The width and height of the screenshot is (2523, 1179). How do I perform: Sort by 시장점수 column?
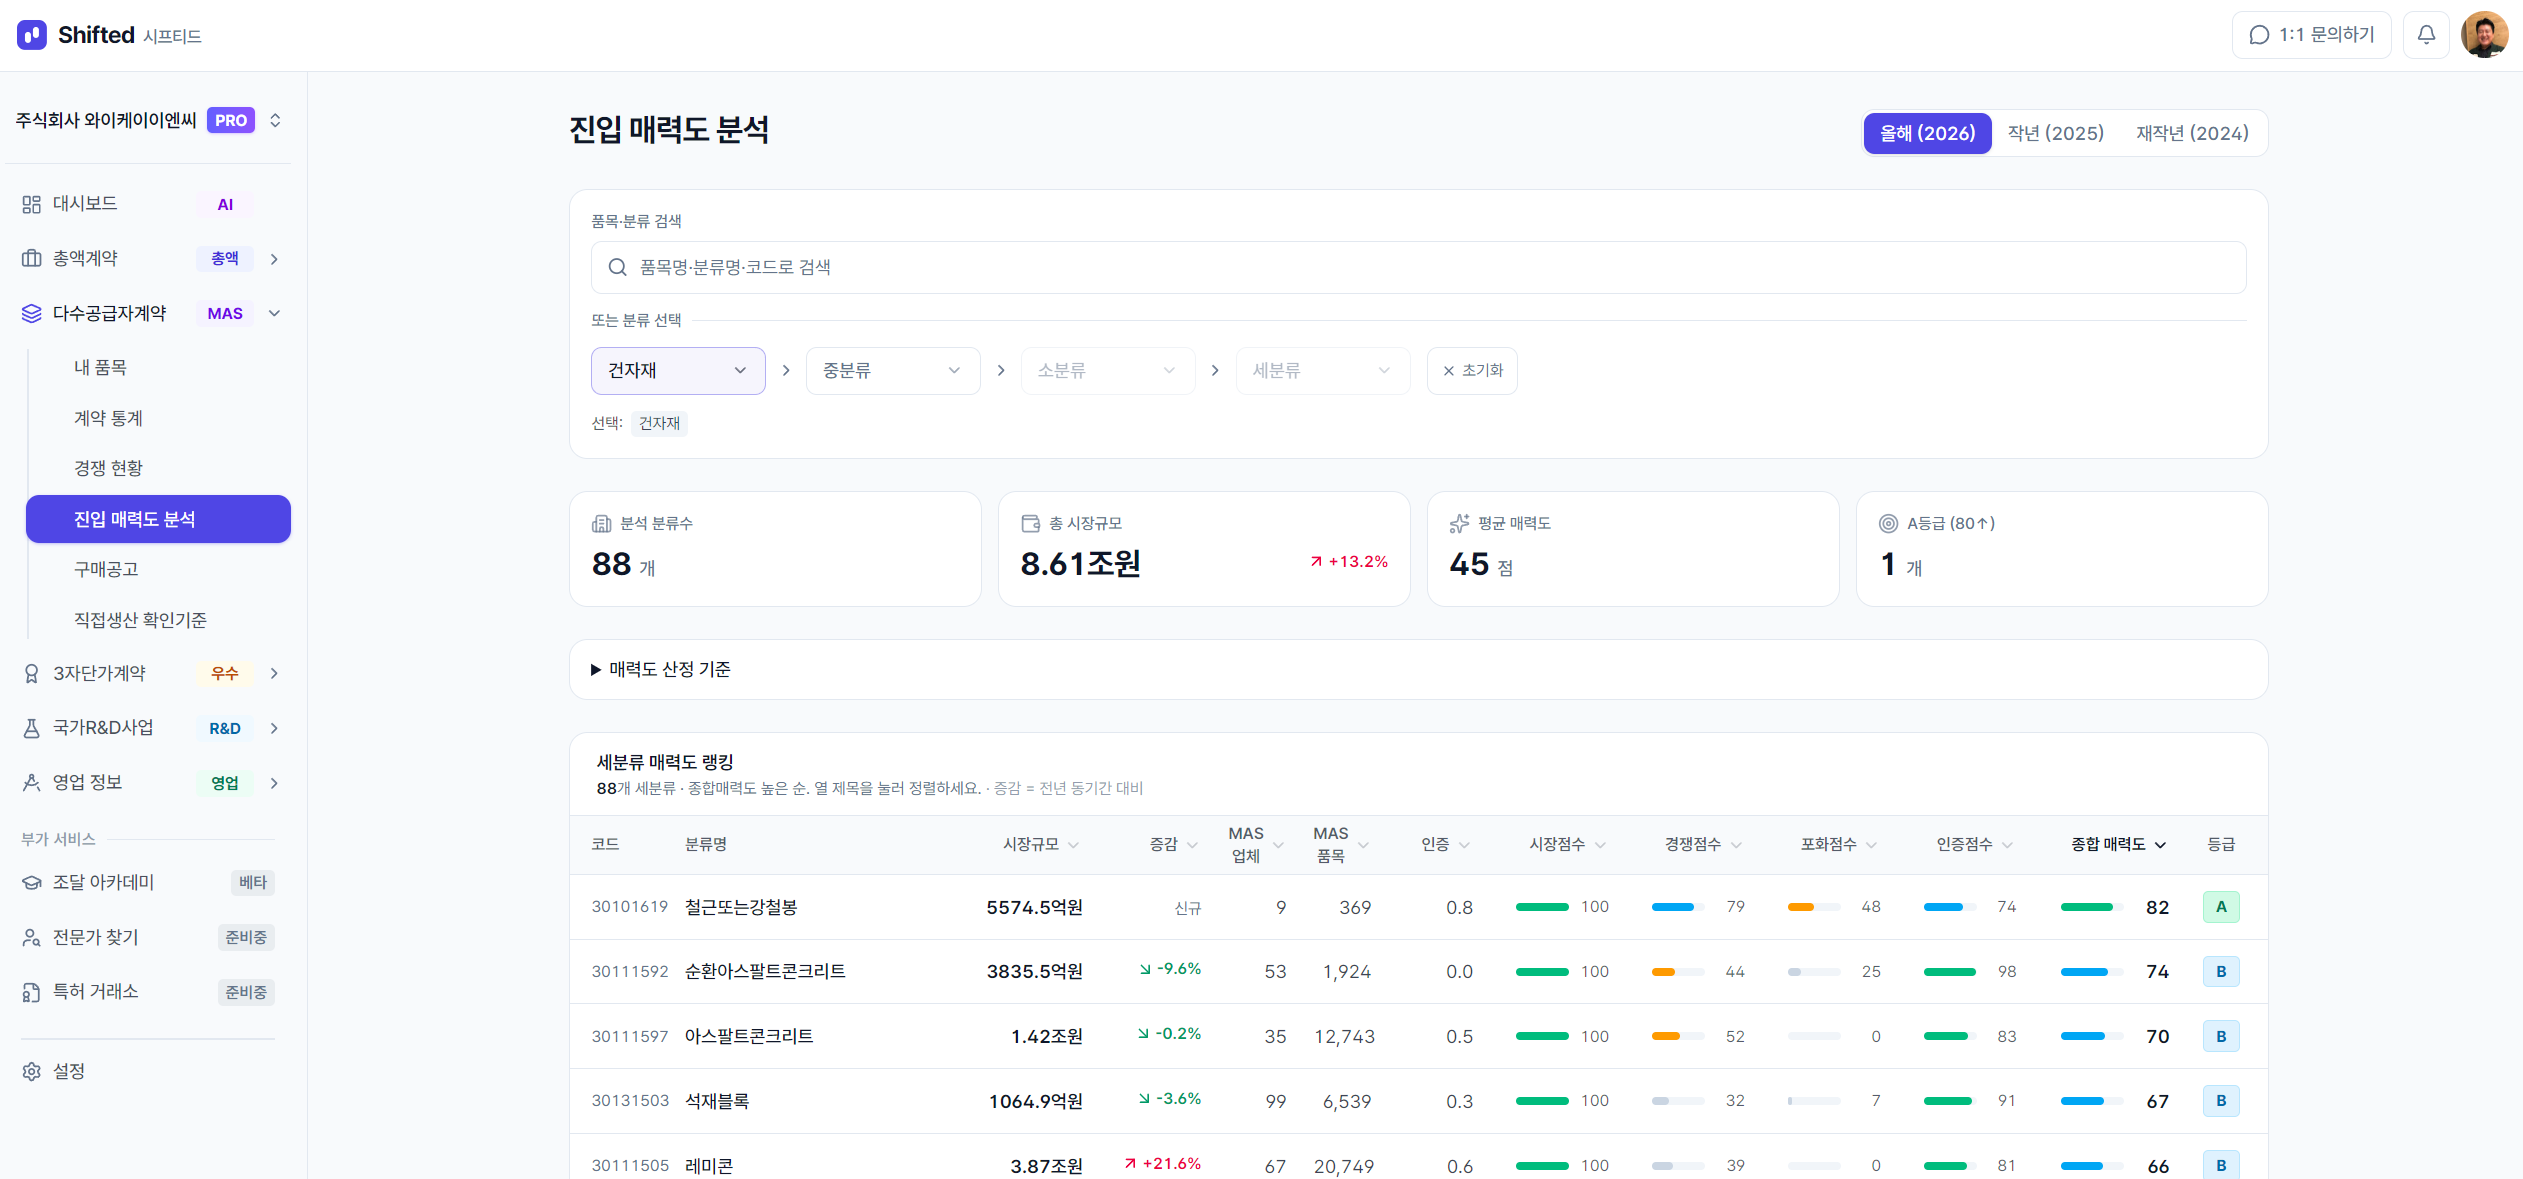1567,845
